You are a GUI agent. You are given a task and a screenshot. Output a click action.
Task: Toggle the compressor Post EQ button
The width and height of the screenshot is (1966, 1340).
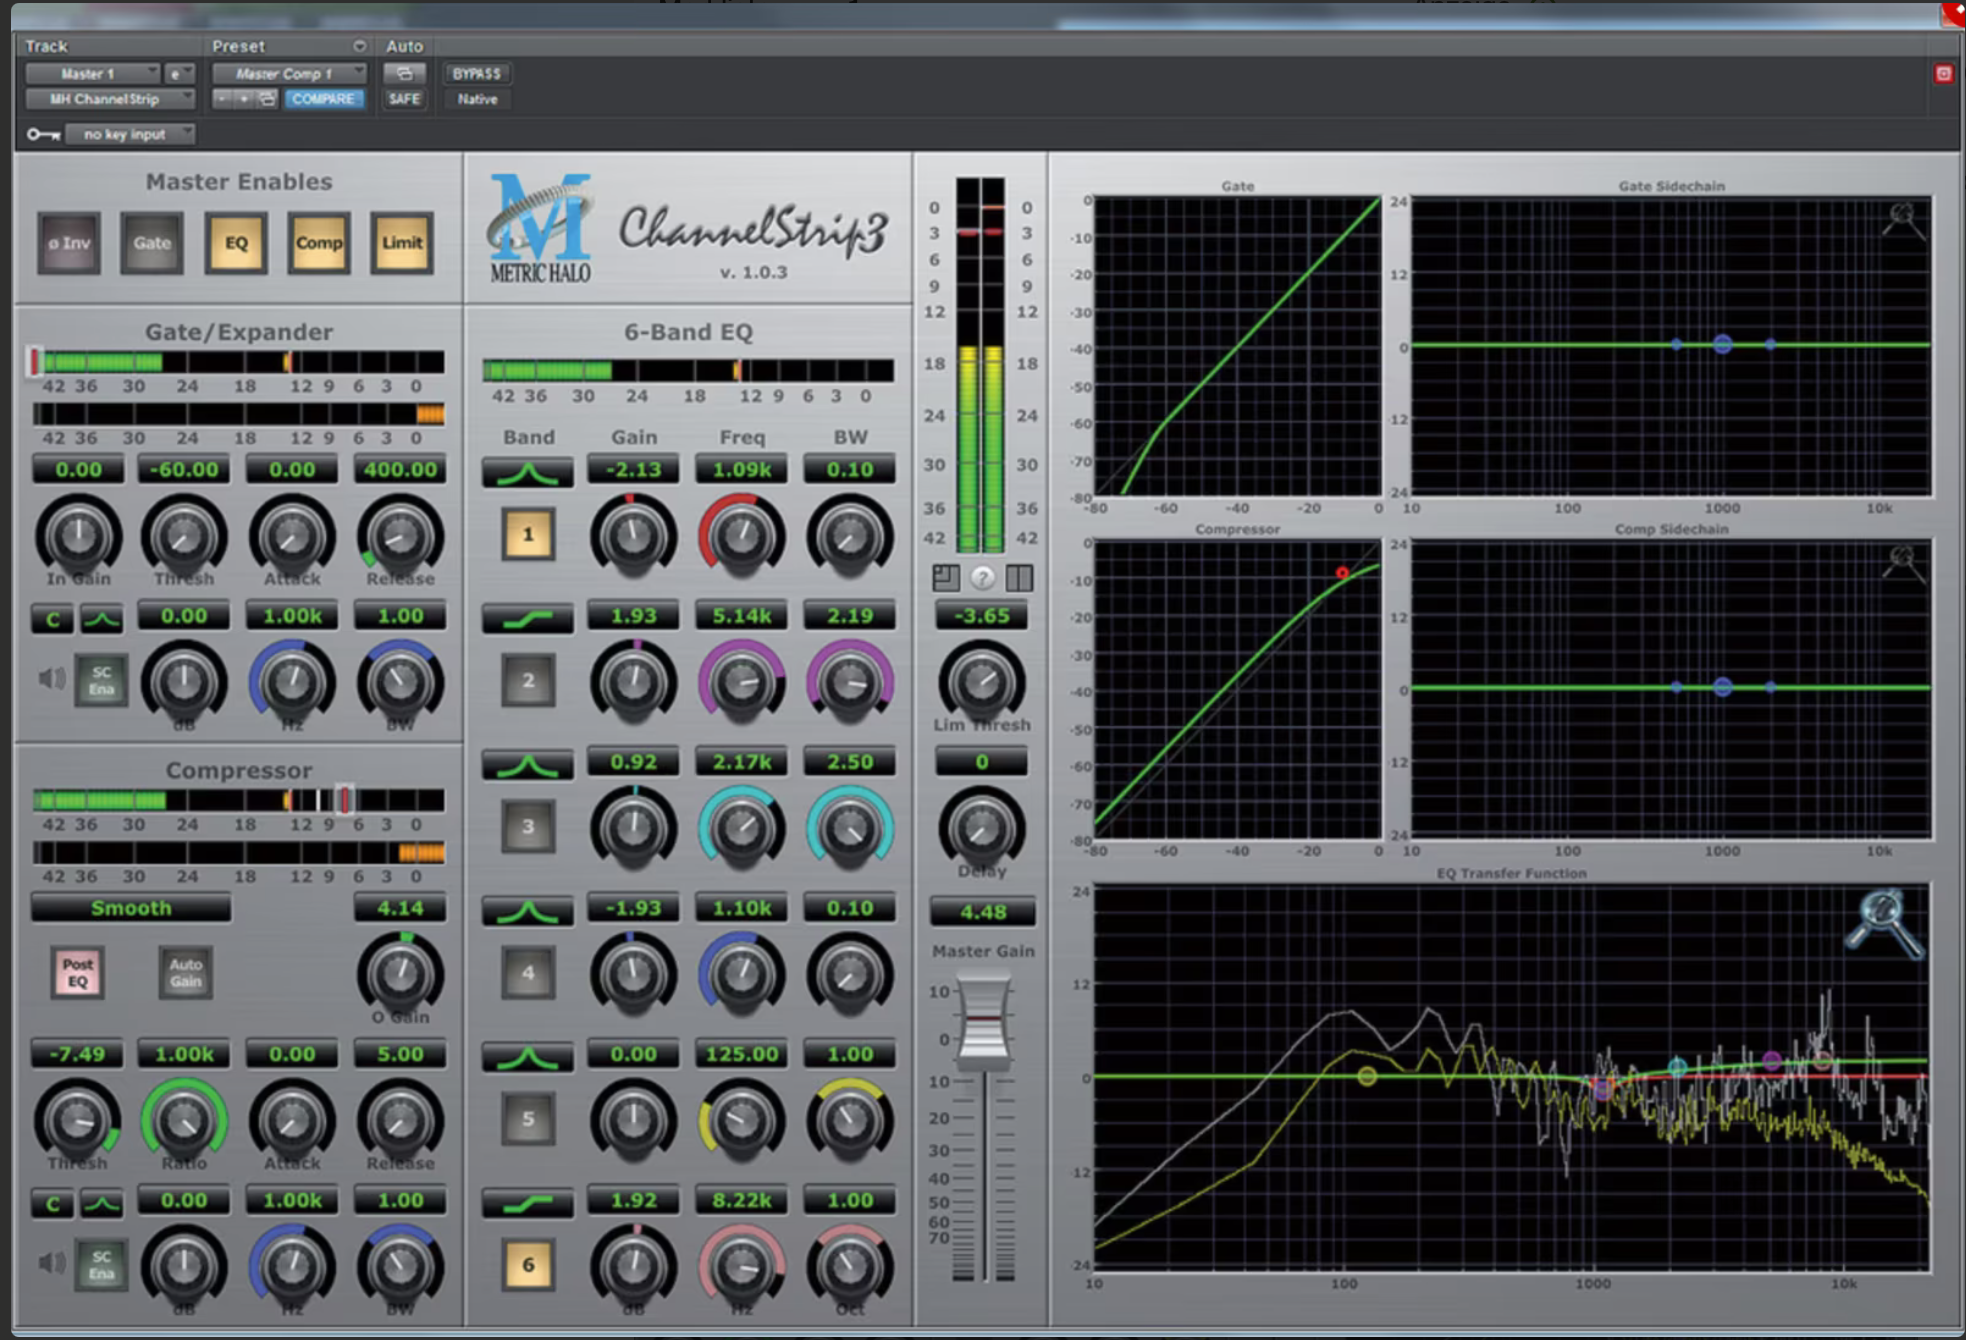pos(78,972)
